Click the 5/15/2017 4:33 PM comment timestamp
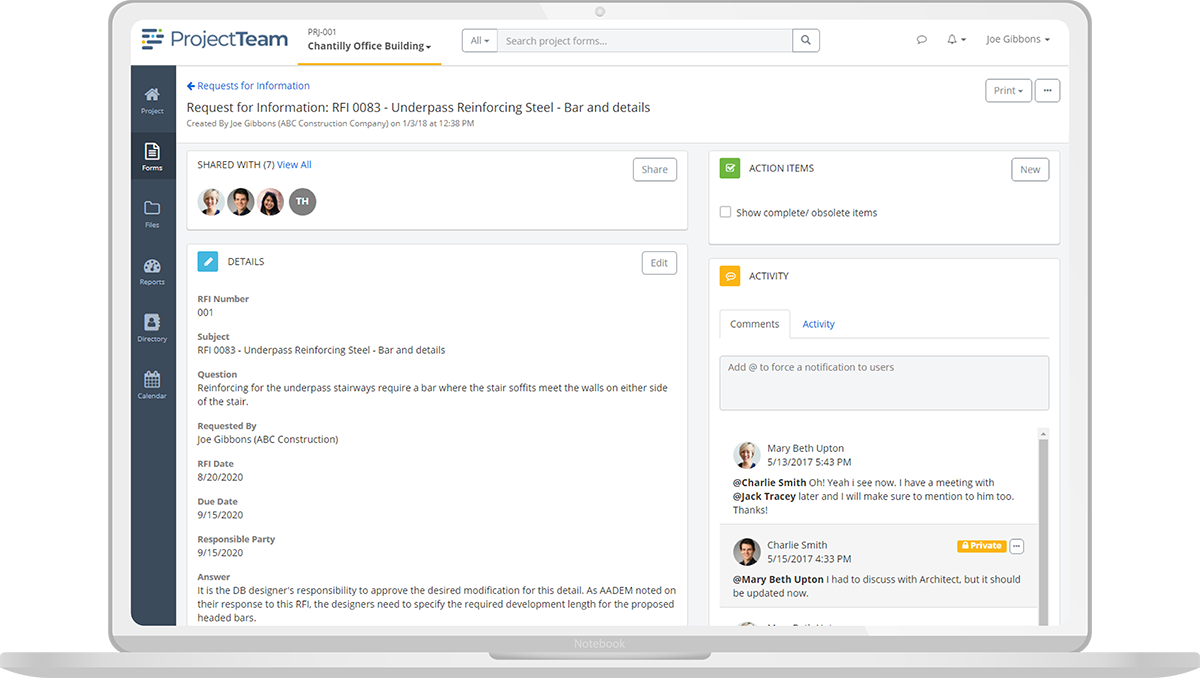 [809, 559]
